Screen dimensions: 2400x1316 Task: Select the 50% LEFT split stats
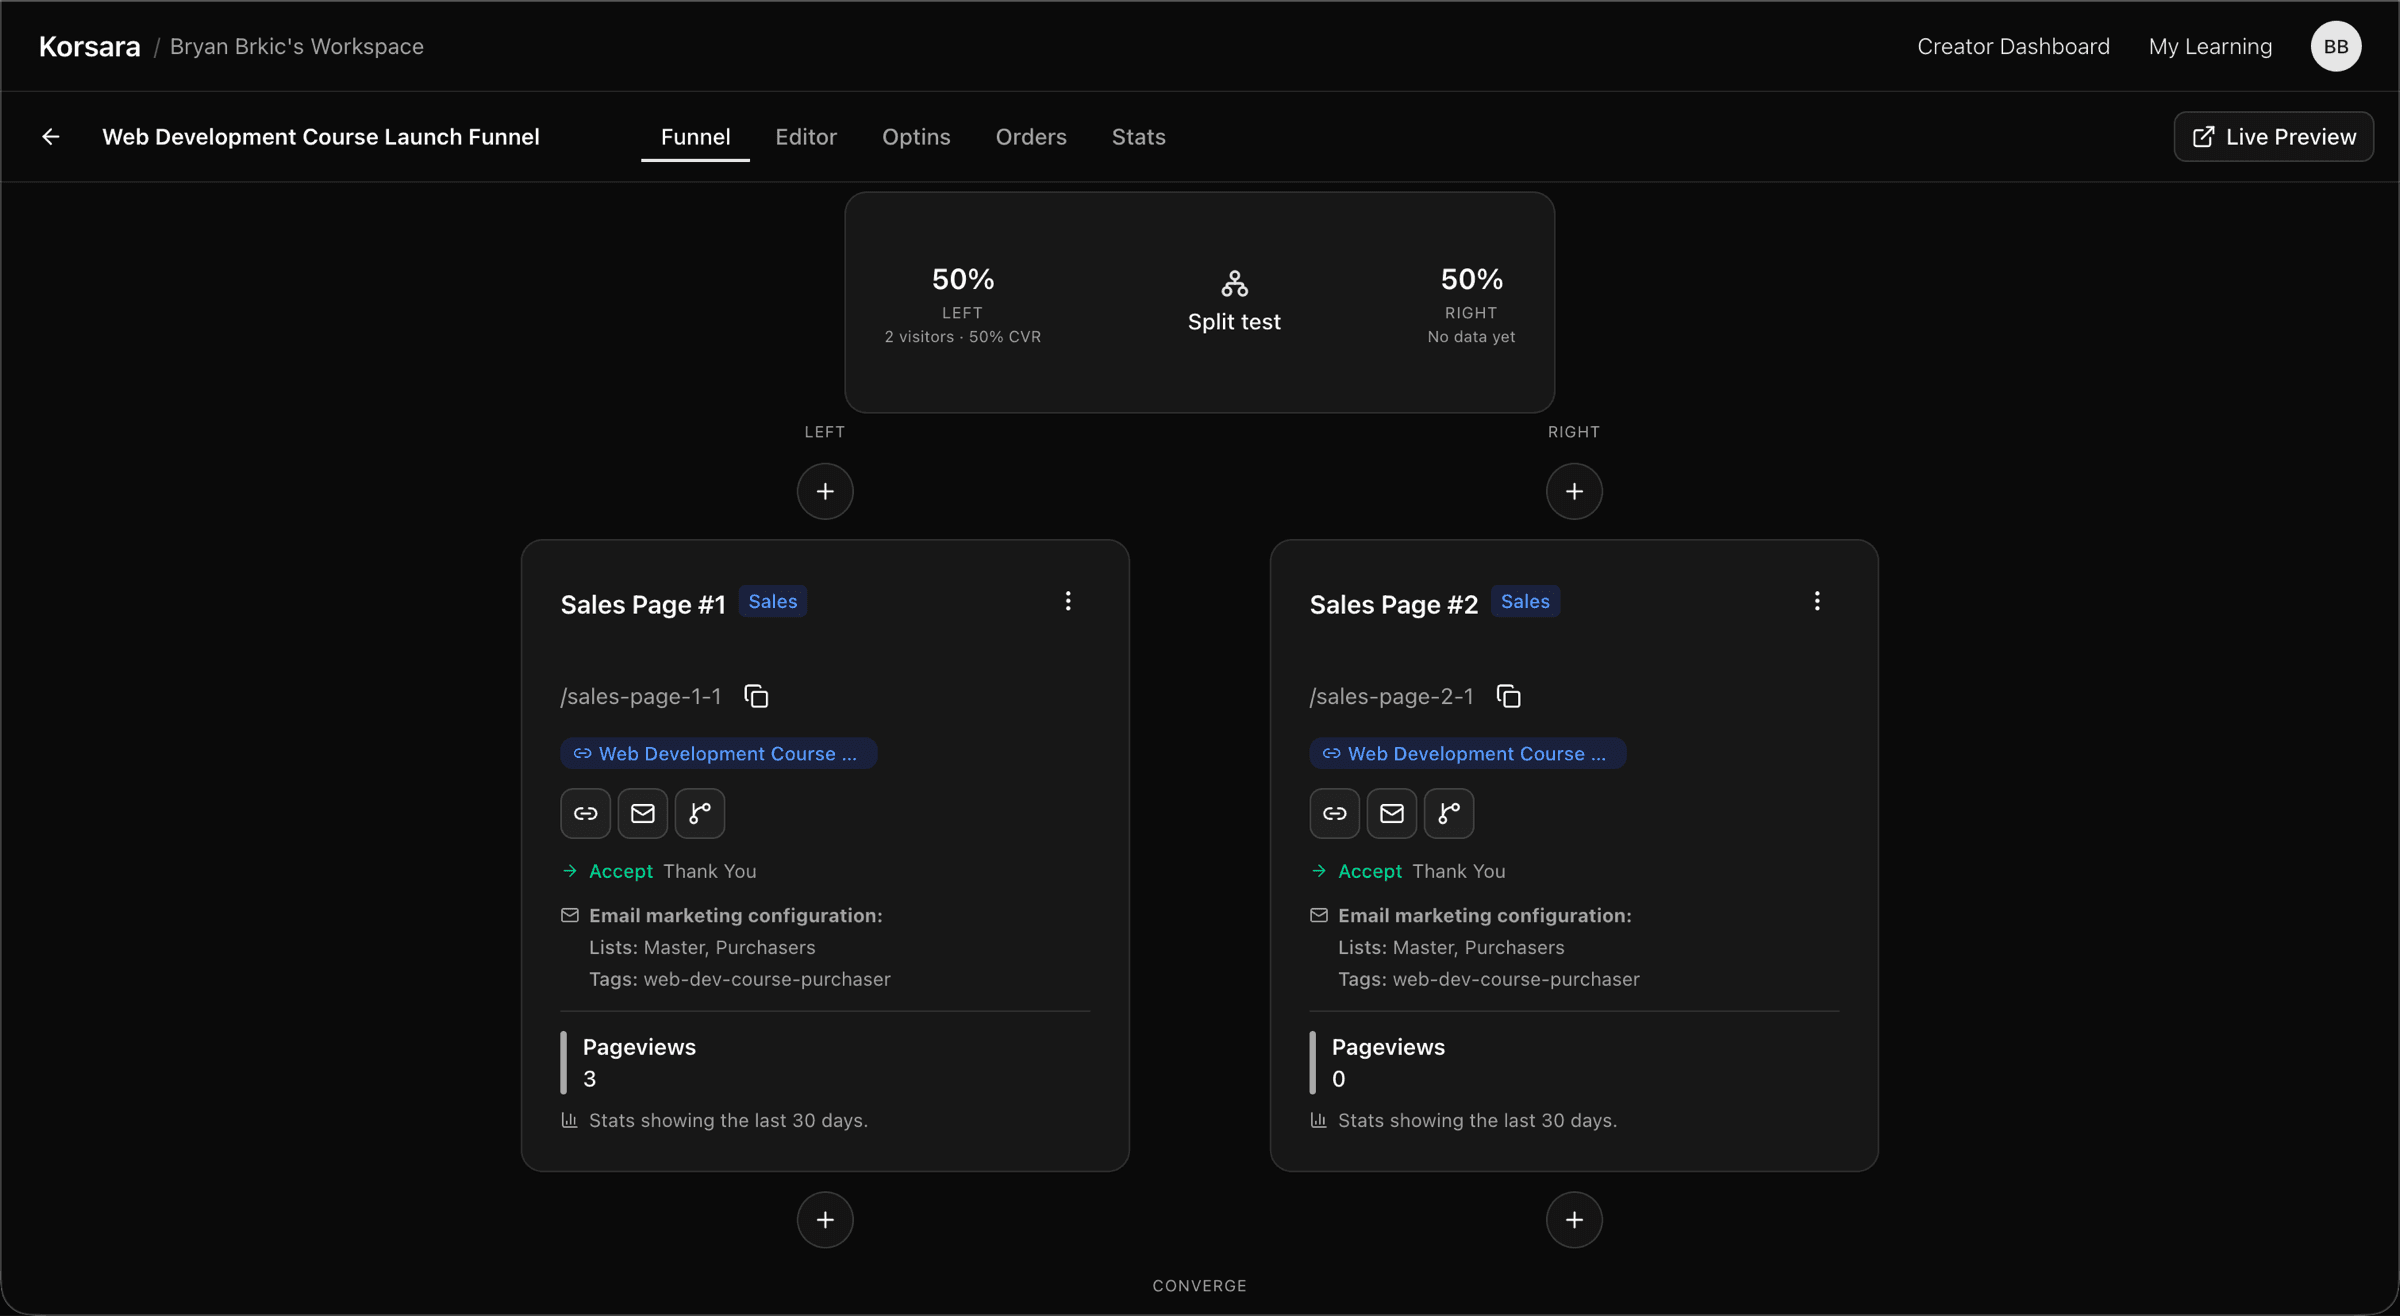pos(962,304)
